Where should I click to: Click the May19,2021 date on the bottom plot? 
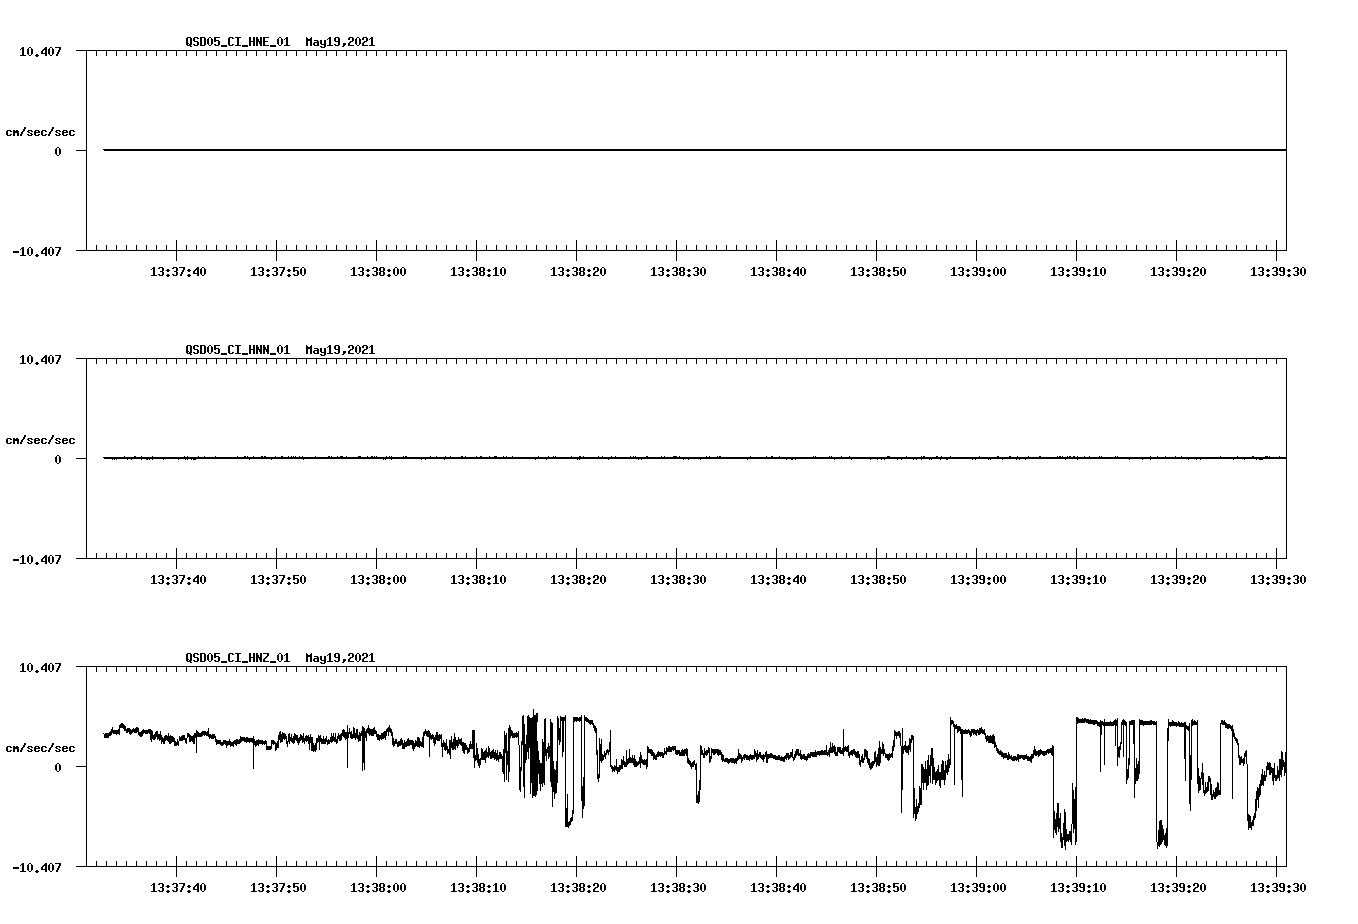tap(340, 657)
